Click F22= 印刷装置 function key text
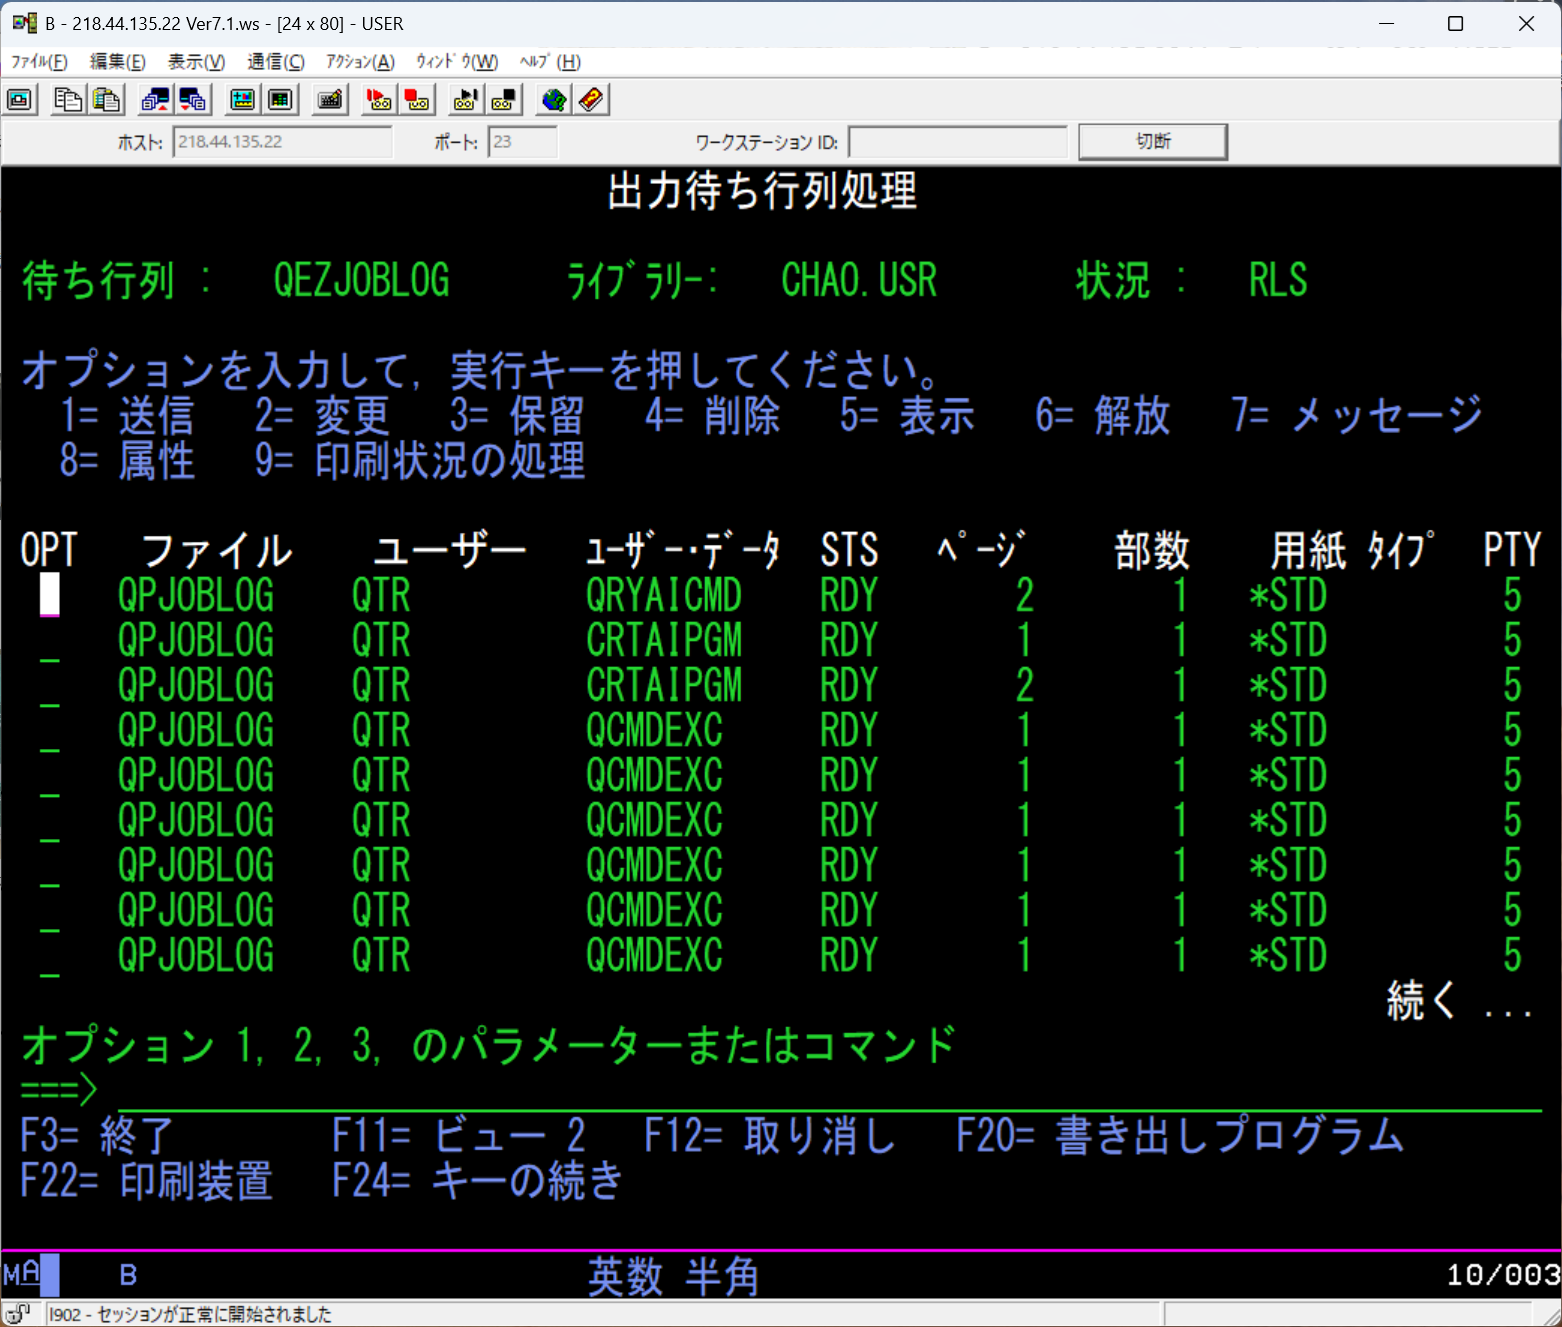Image resolution: width=1562 pixels, height=1327 pixels. coord(146,1181)
